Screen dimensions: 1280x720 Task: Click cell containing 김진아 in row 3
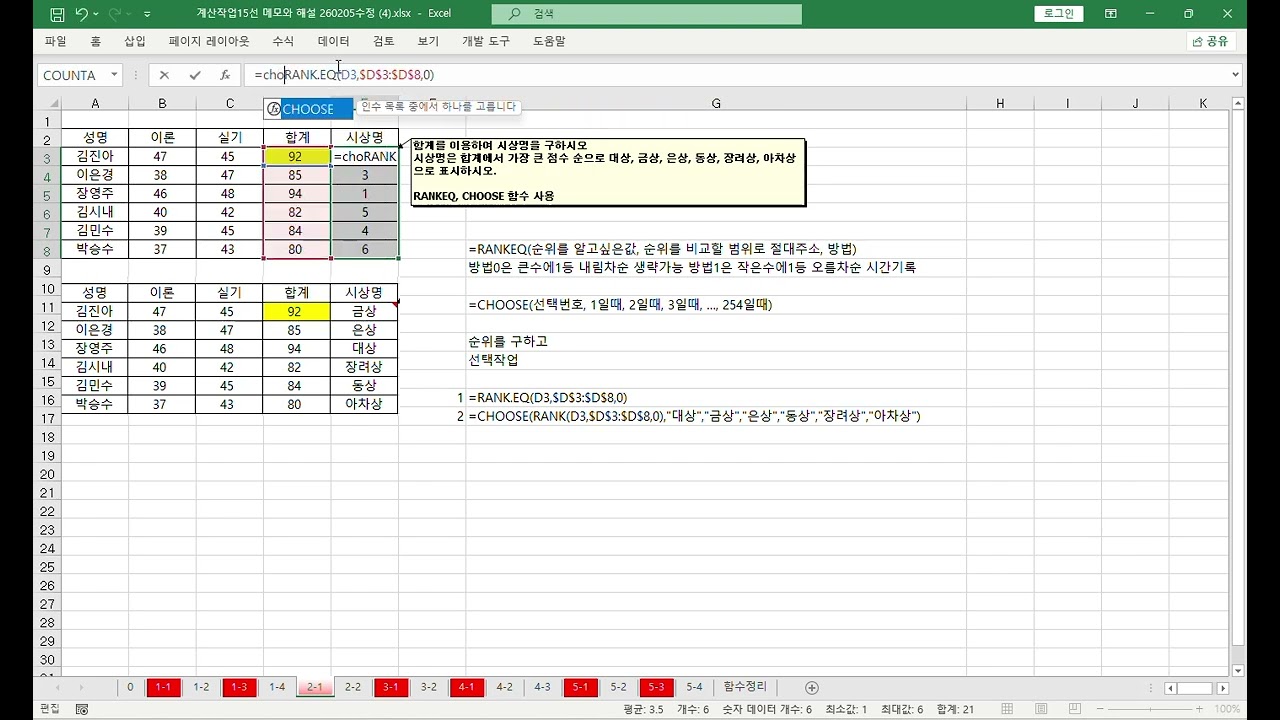click(x=95, y=157)
